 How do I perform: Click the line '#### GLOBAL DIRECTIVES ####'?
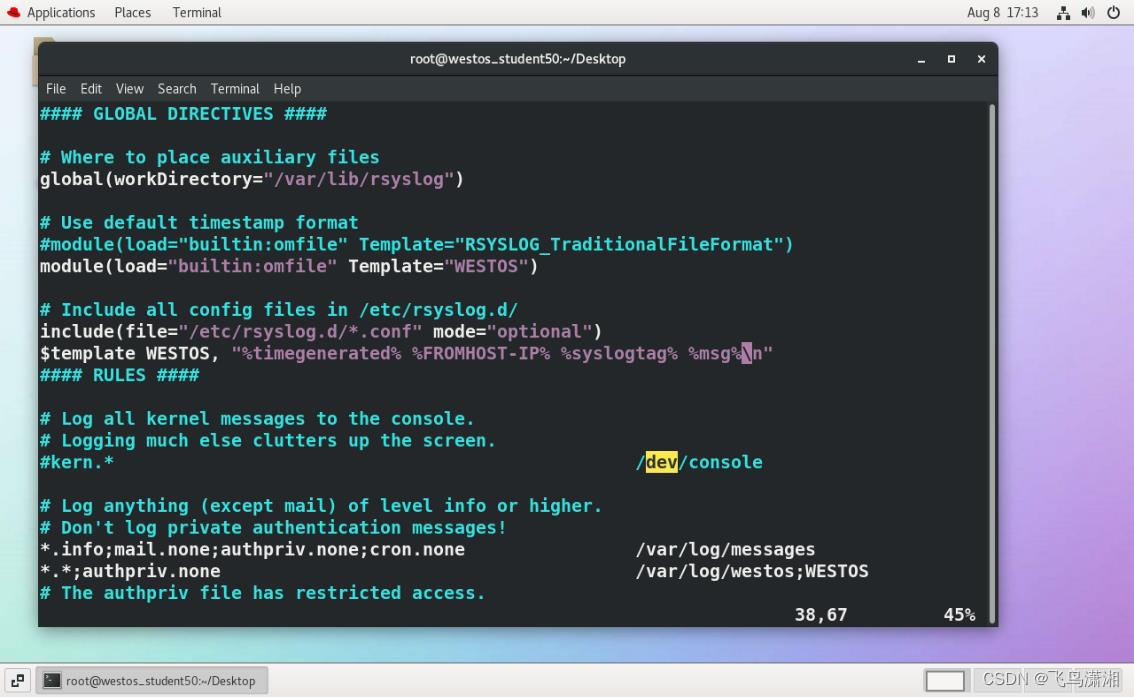coord(184,114)
